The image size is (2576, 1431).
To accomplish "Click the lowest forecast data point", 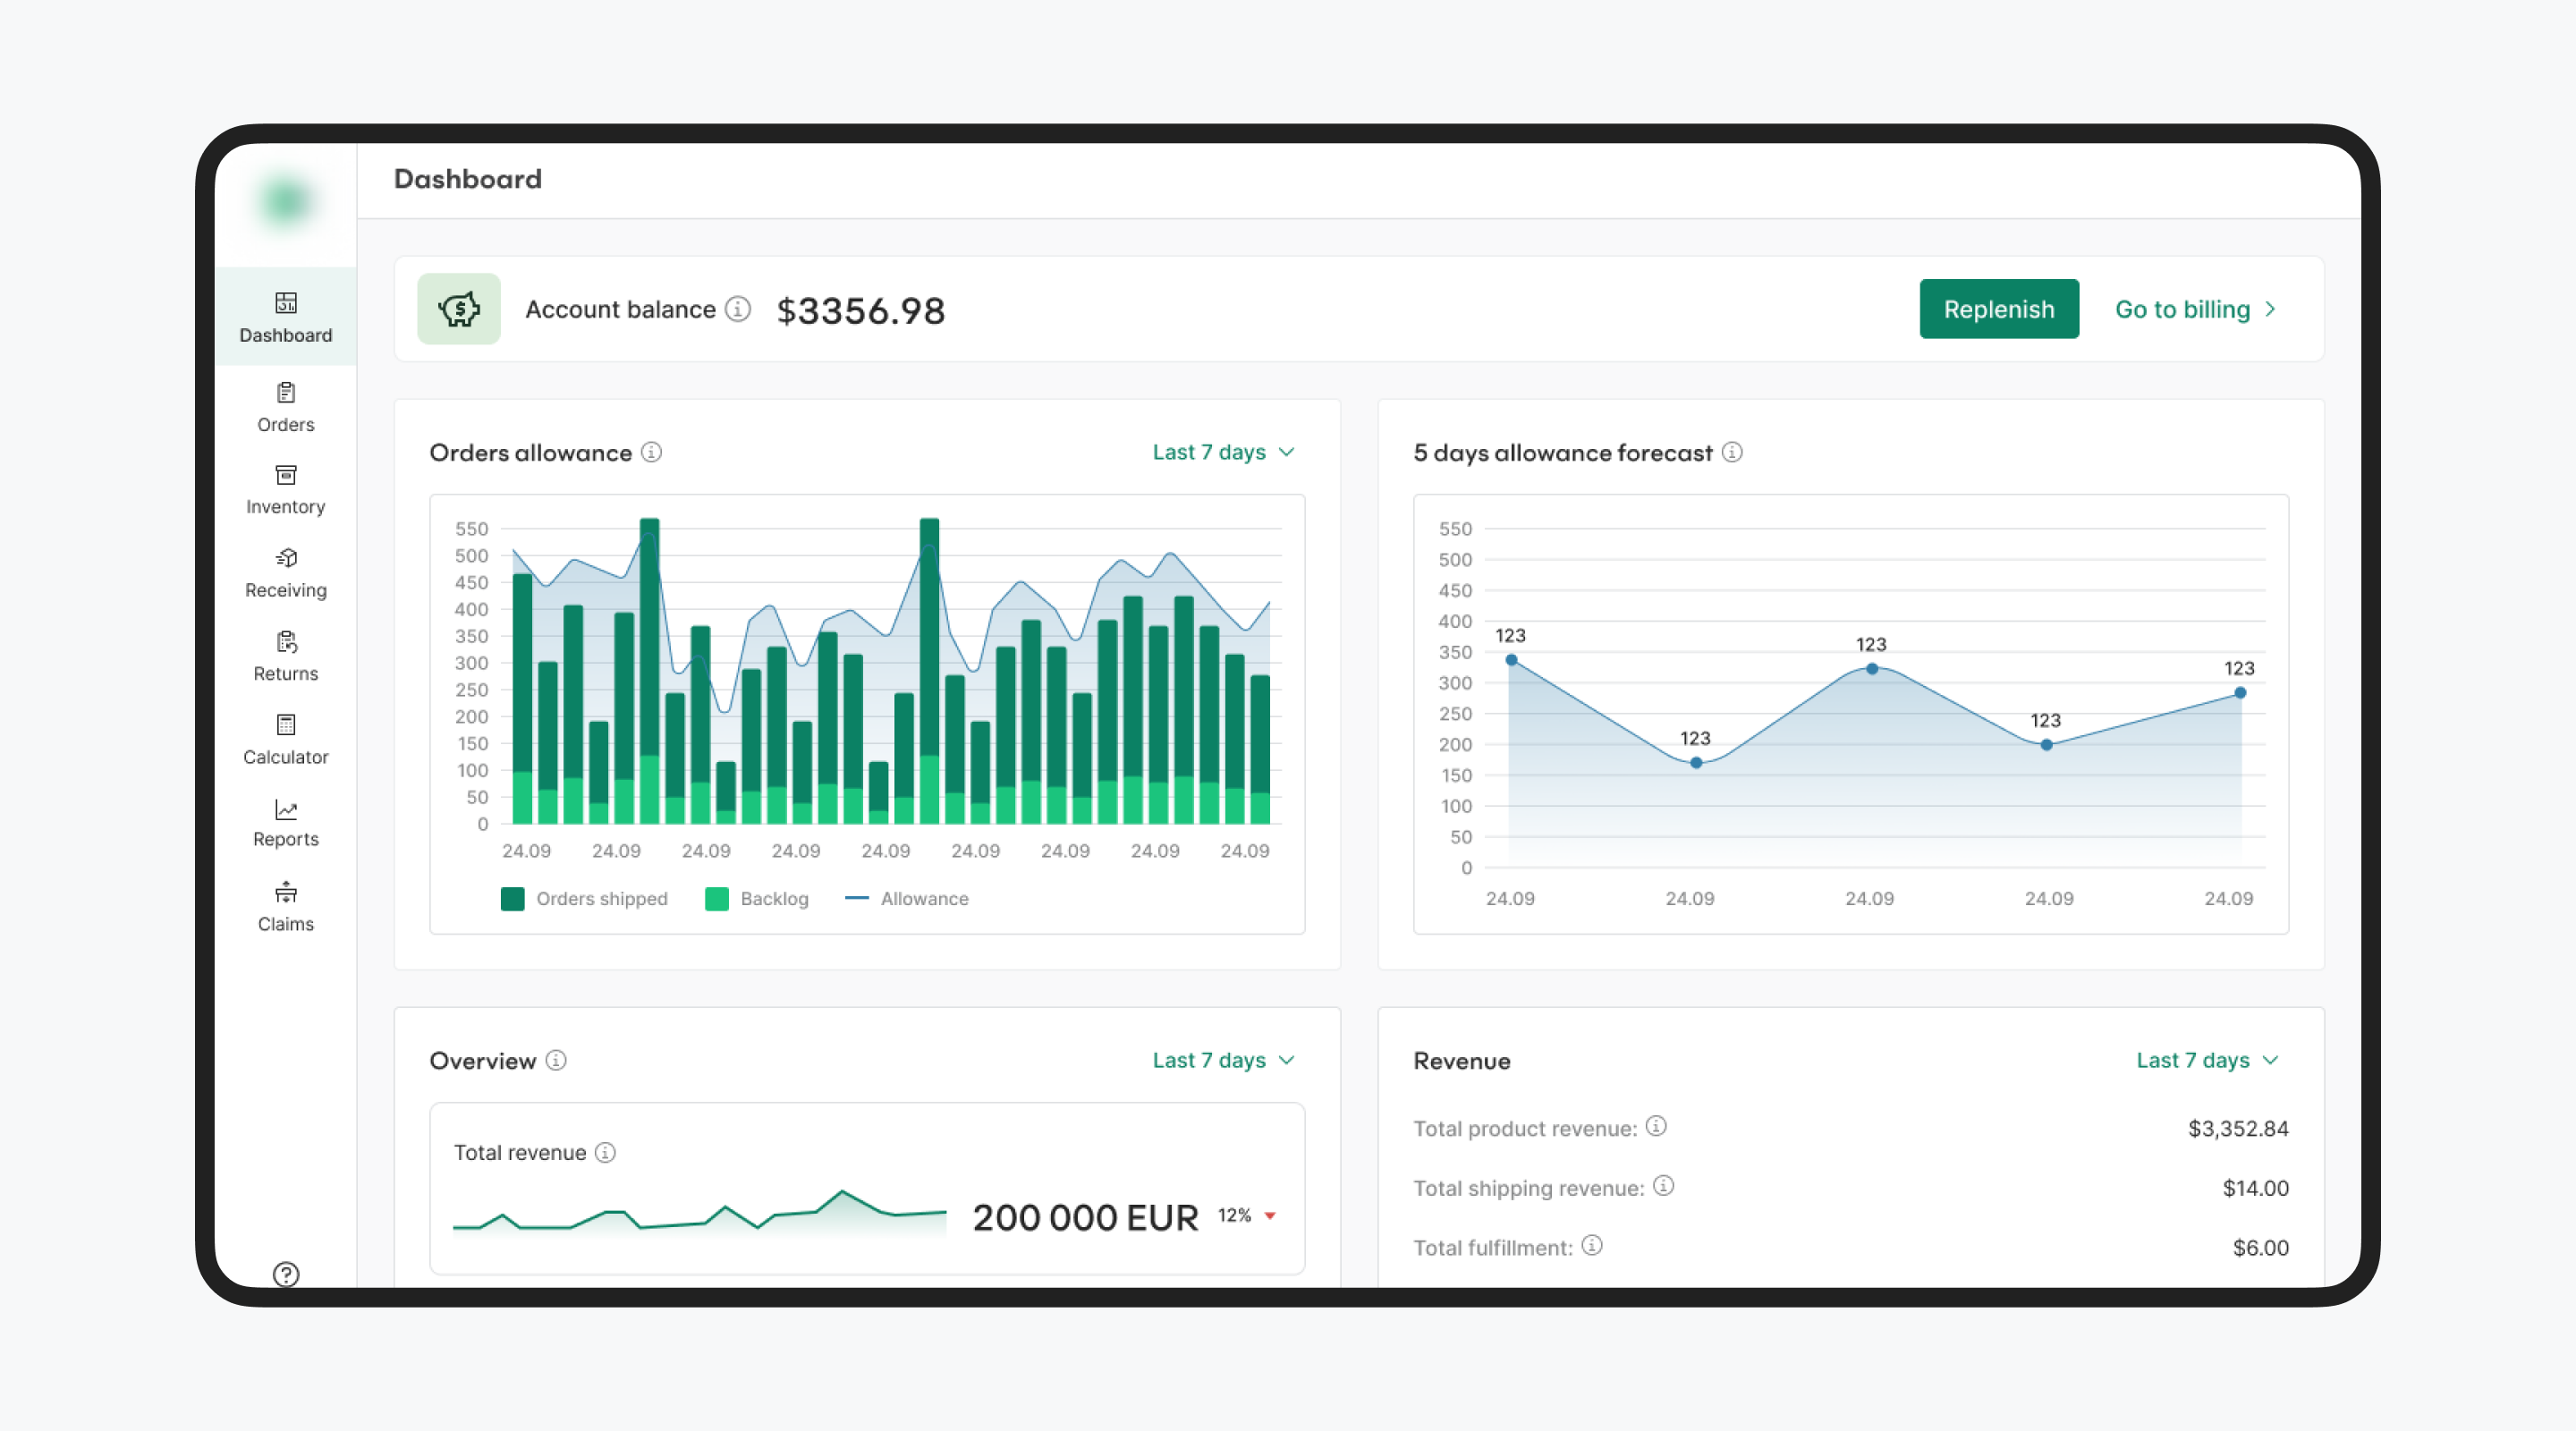I will pyautogui.click(x=1696, y=763).
